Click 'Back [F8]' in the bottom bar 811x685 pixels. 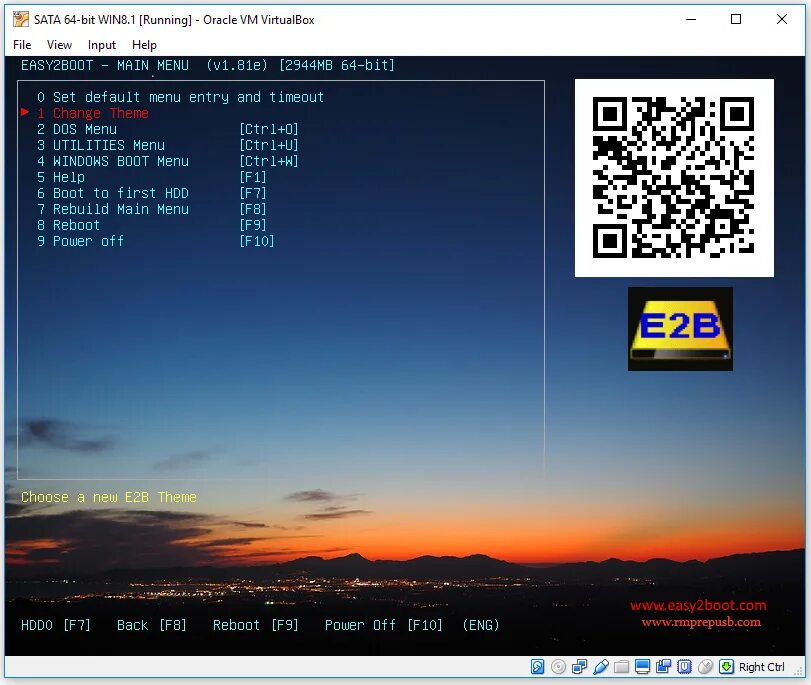pyautogui.click(x=152, y=626)
